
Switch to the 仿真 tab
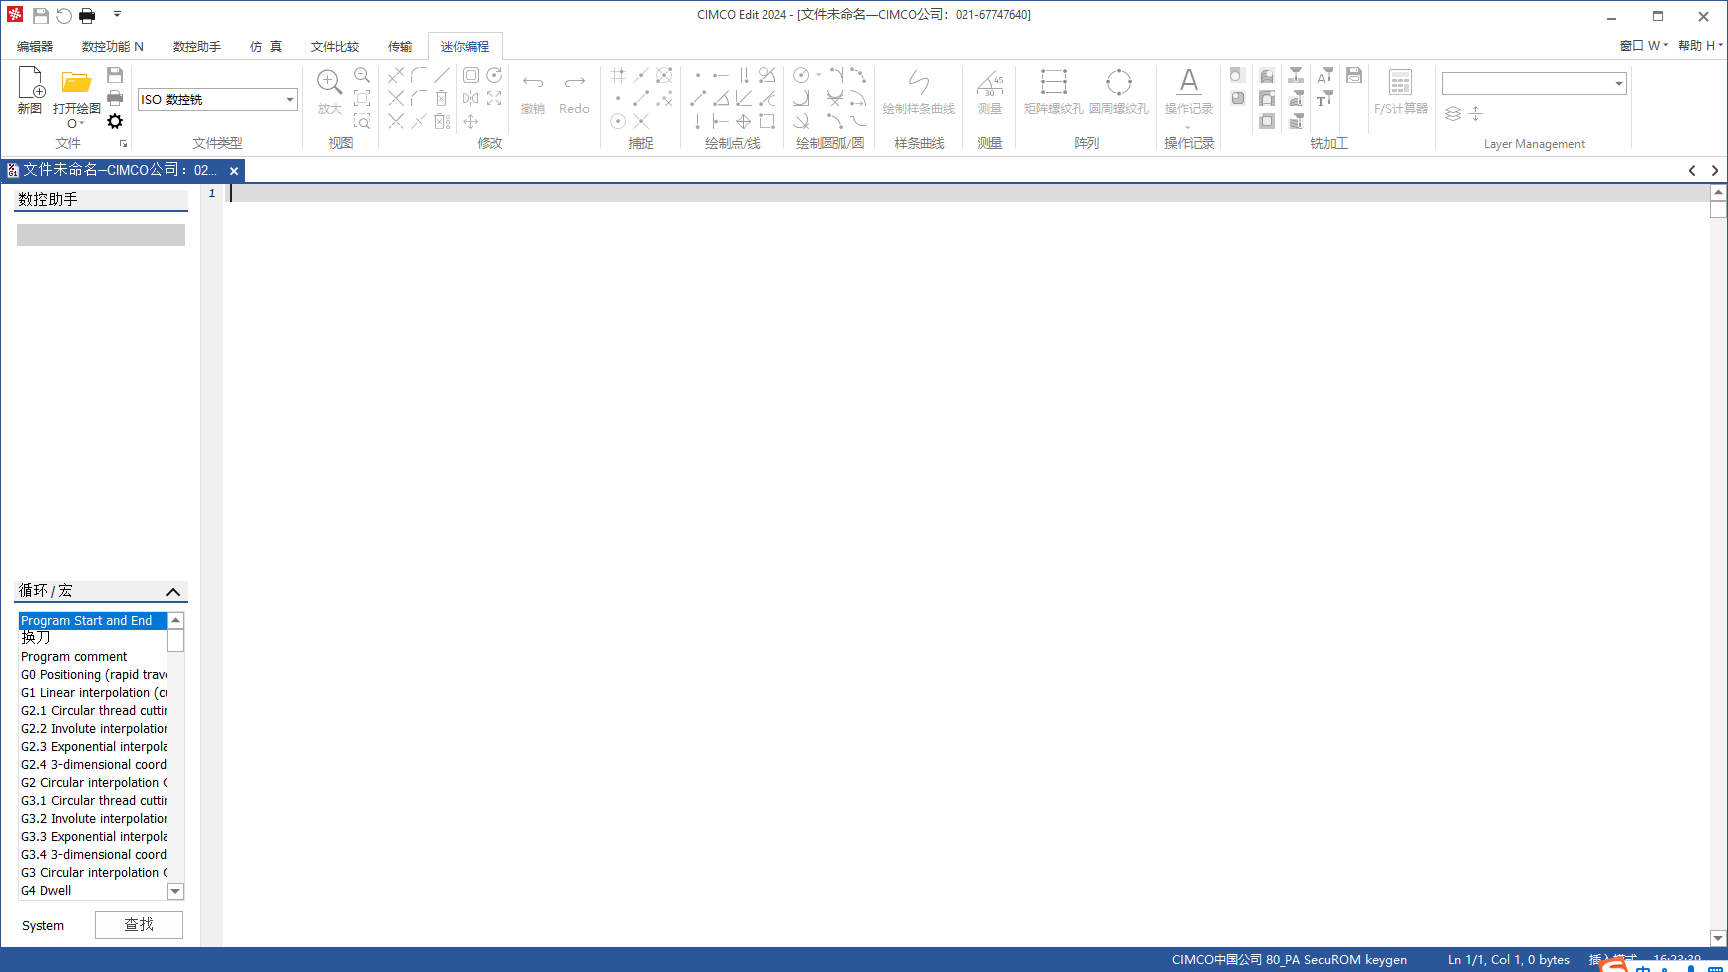pos(266,46)
